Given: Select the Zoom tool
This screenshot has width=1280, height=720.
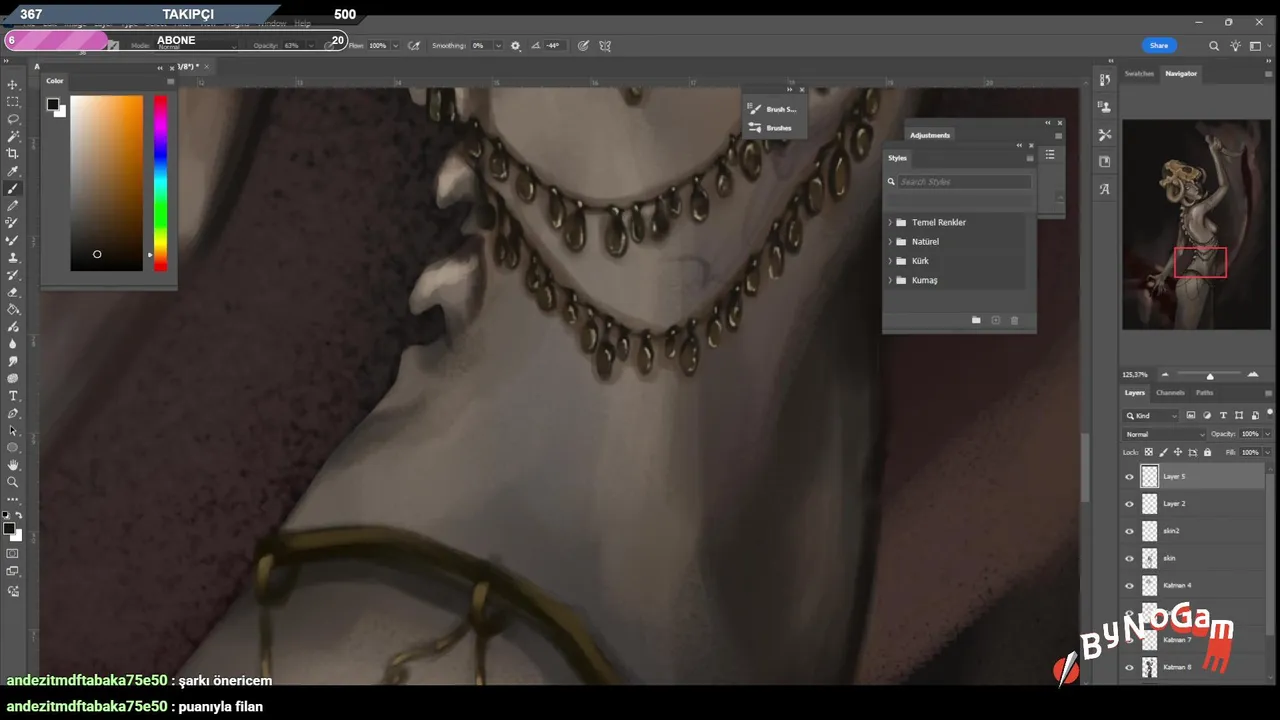Looking at the screenshot, I should click(13, 482).
